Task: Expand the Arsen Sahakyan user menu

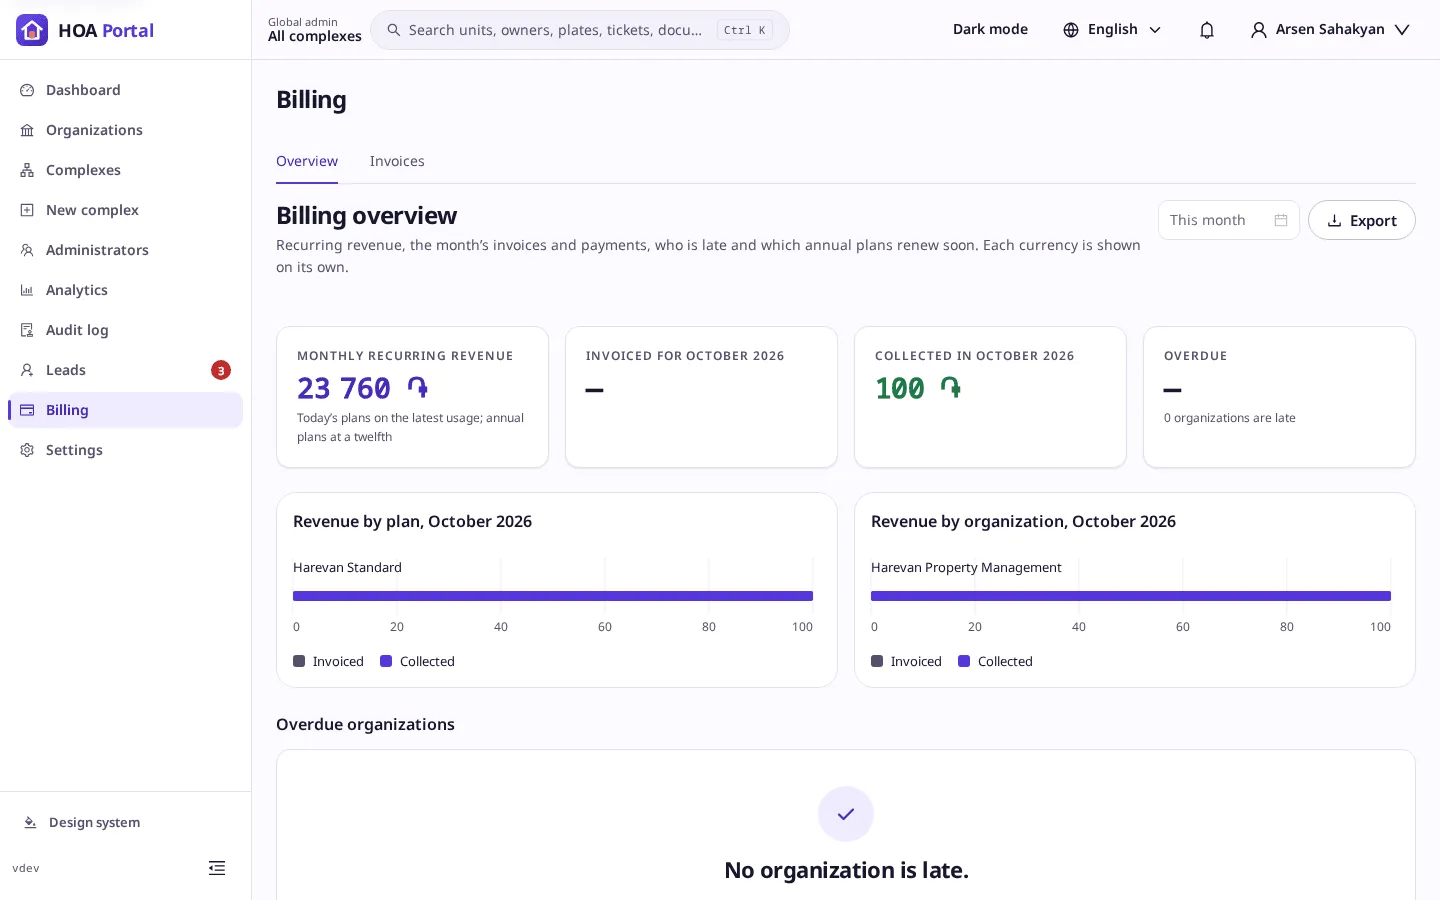Action: 1330,30
